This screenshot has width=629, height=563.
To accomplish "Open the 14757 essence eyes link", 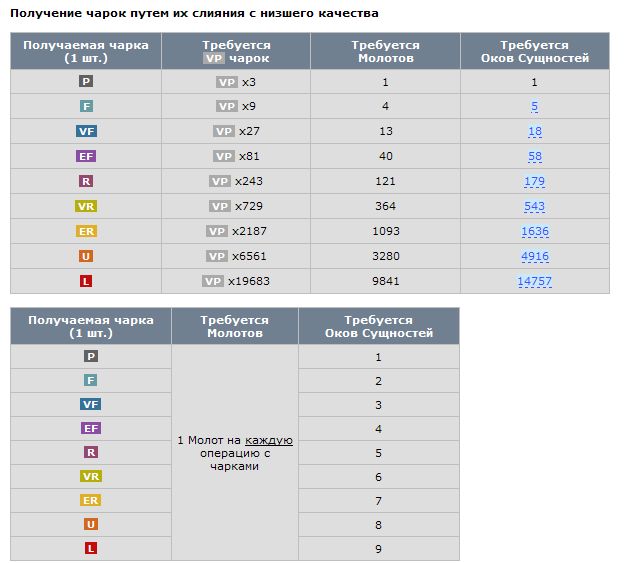I will [534, 281].
